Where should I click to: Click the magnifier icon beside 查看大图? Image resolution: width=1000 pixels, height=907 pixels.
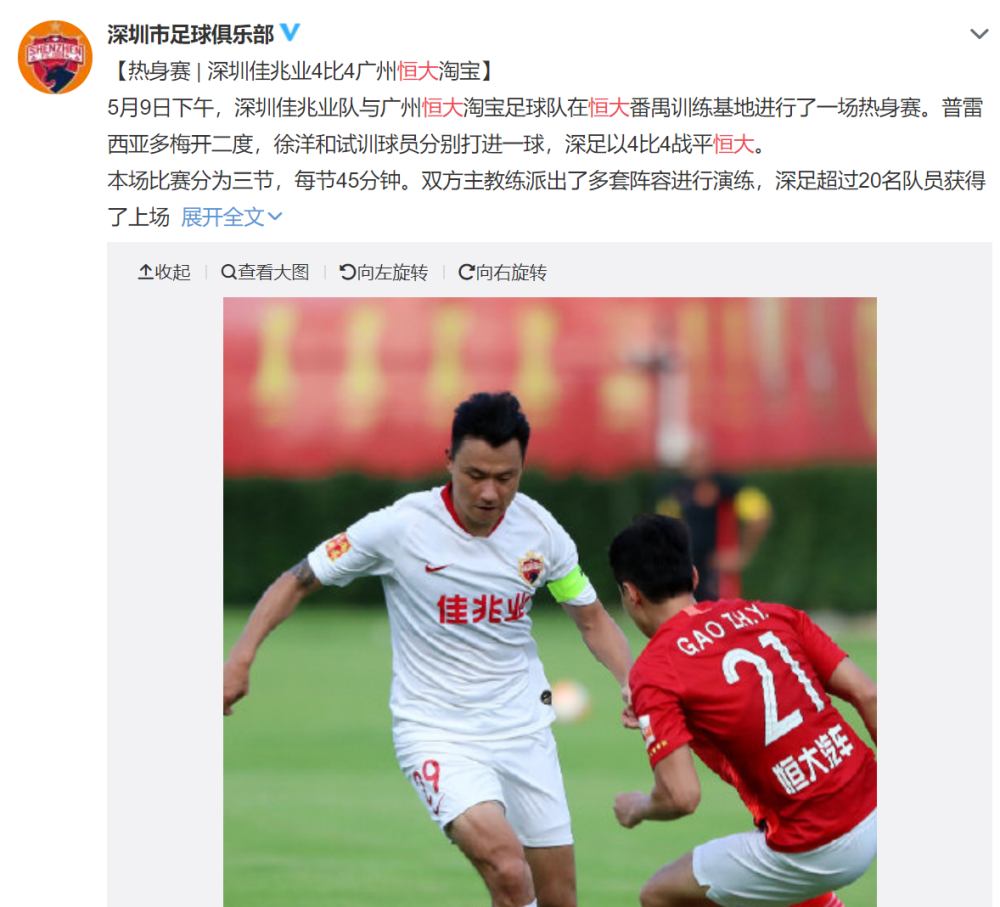228,272
